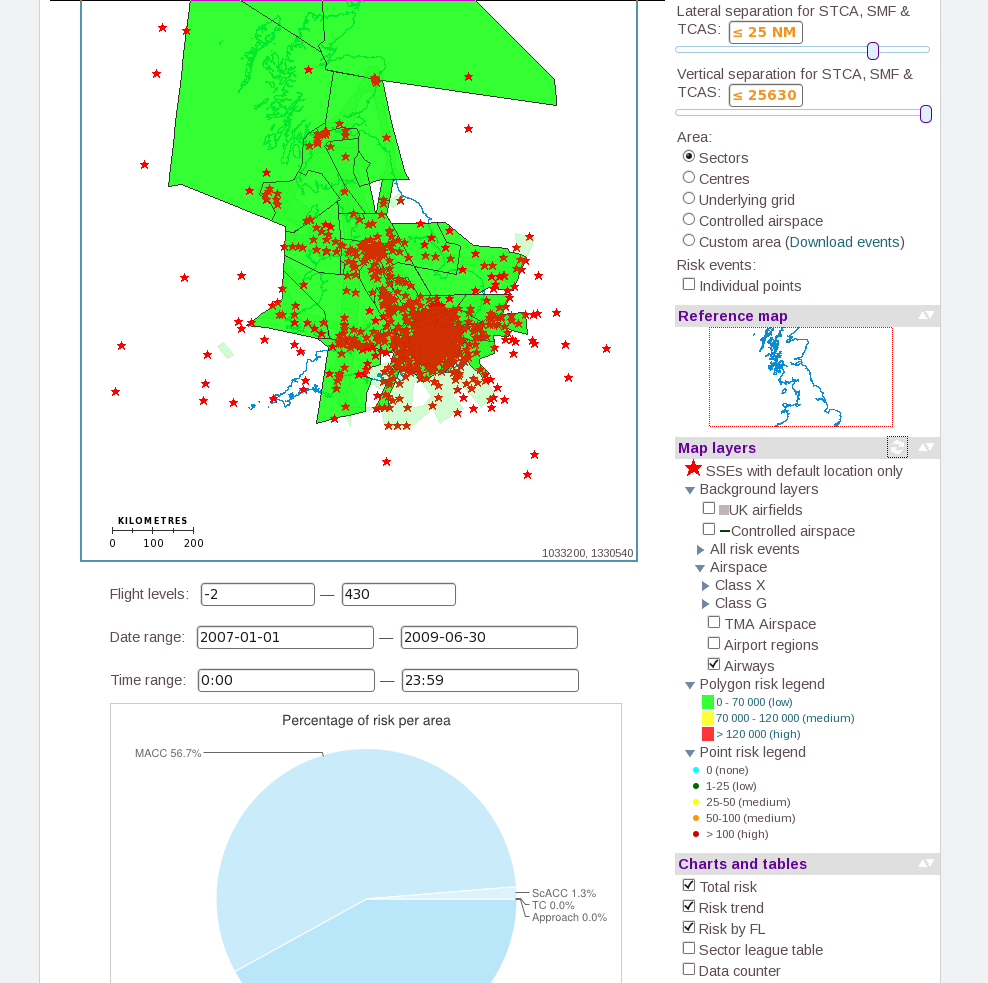Click the black line Controlled airspace legend icon
Image resolution: width=988 pixels, height=983 pixels.
[x=725, y=531]
